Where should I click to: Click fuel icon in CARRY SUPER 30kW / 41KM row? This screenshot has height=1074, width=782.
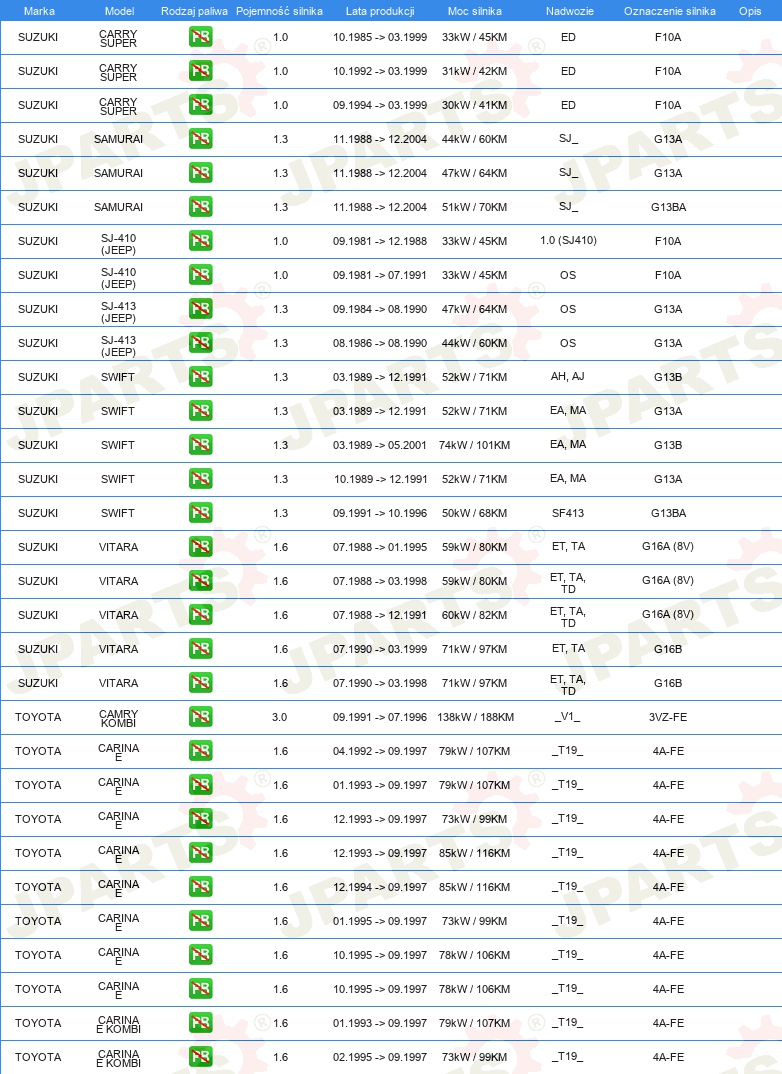[201, 105]
